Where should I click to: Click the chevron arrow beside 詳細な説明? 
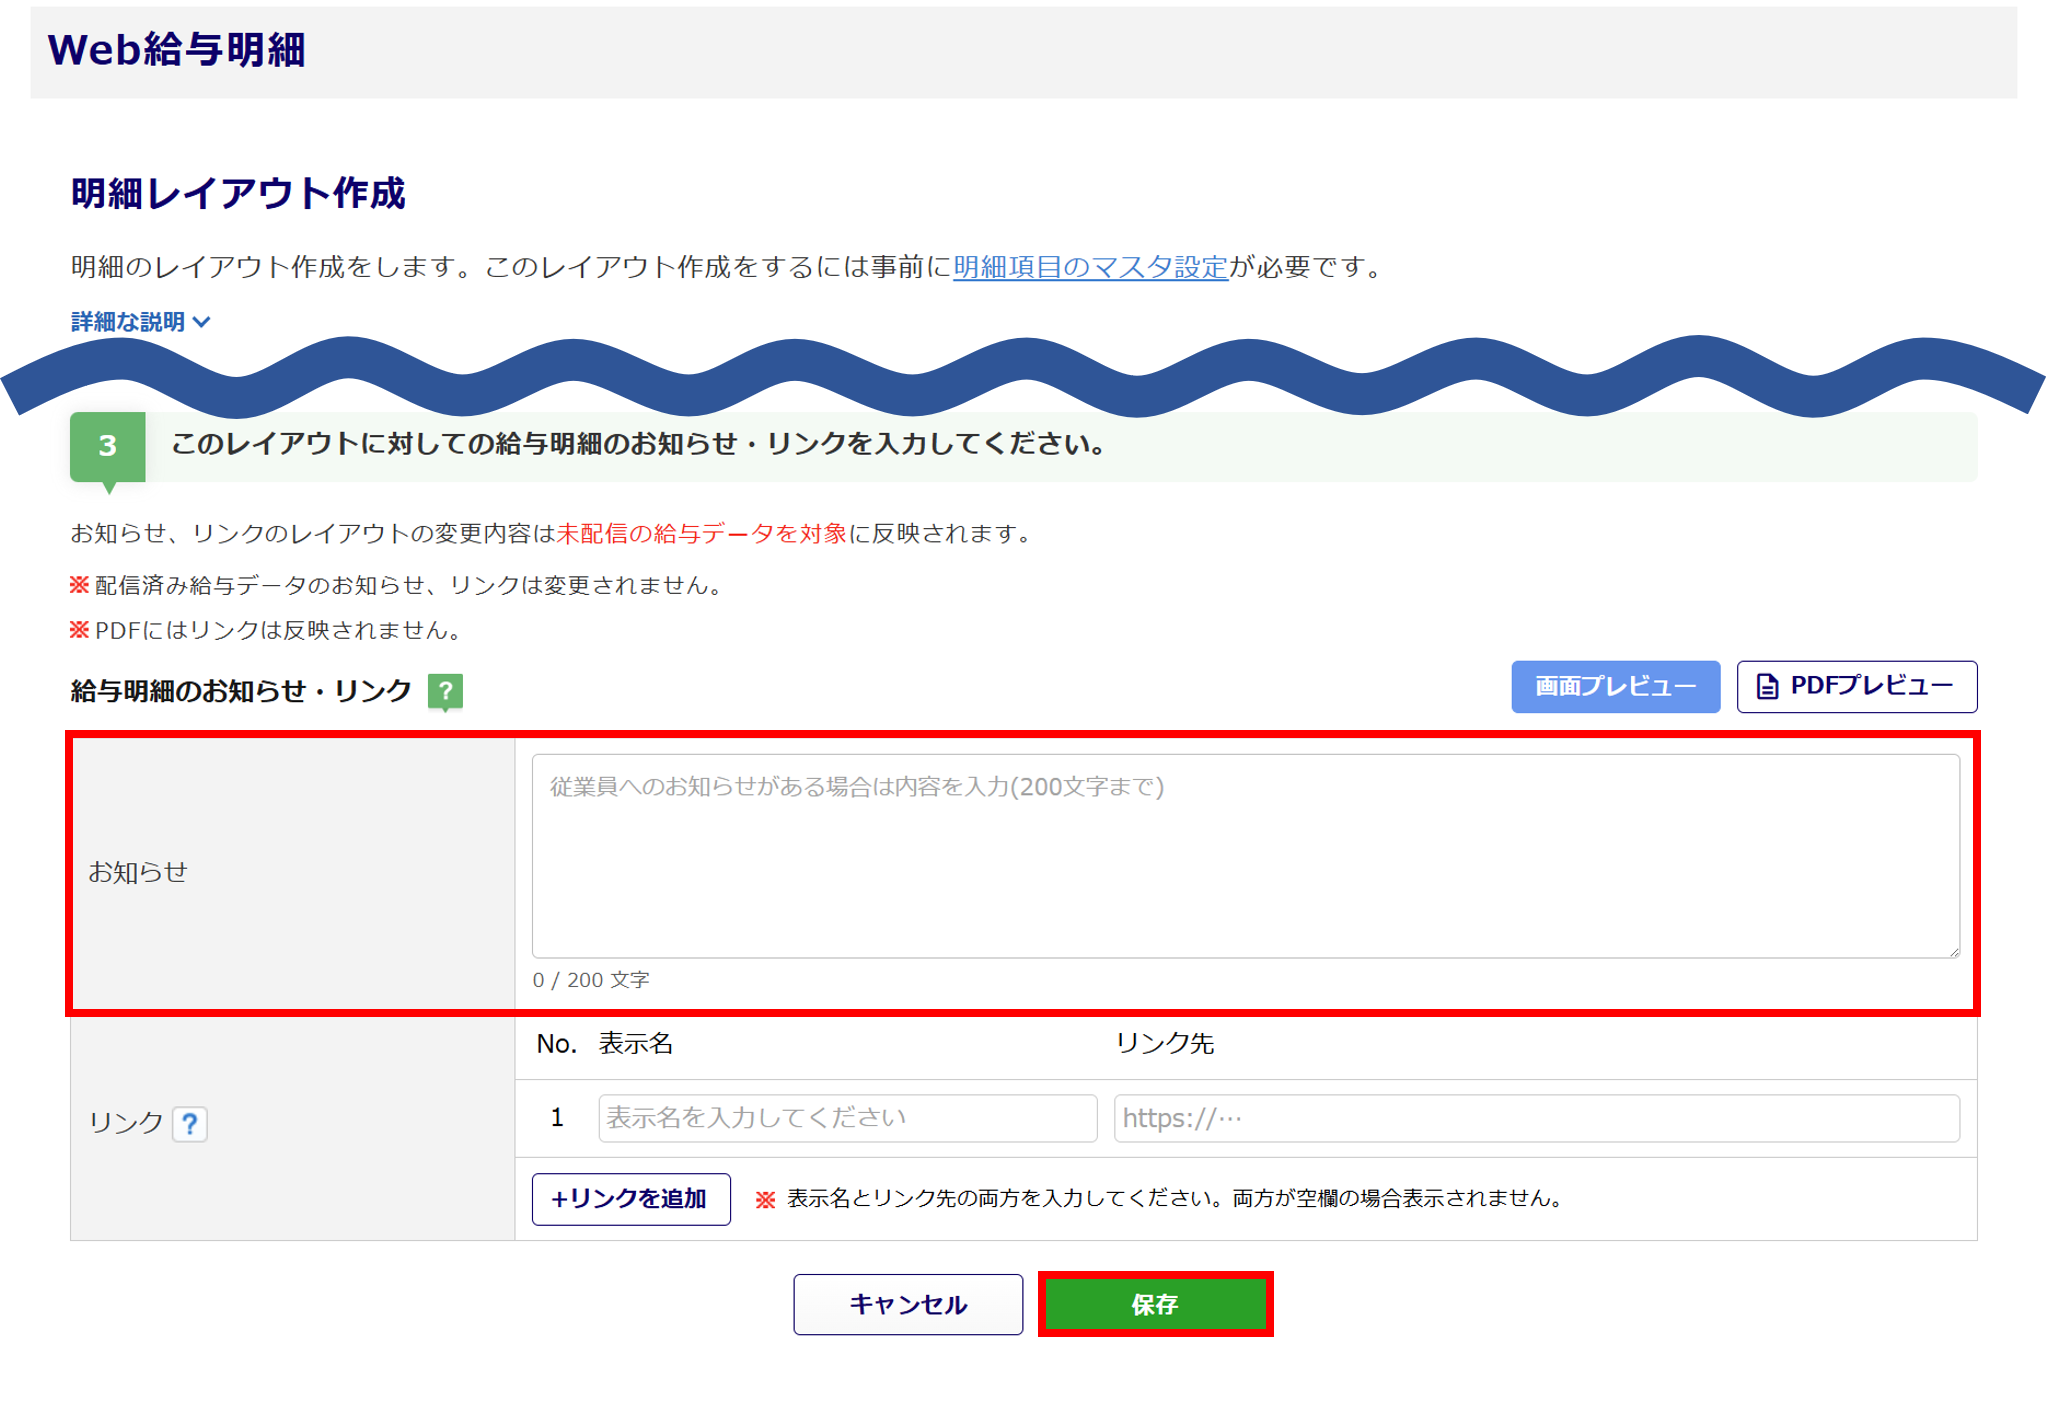202,322
